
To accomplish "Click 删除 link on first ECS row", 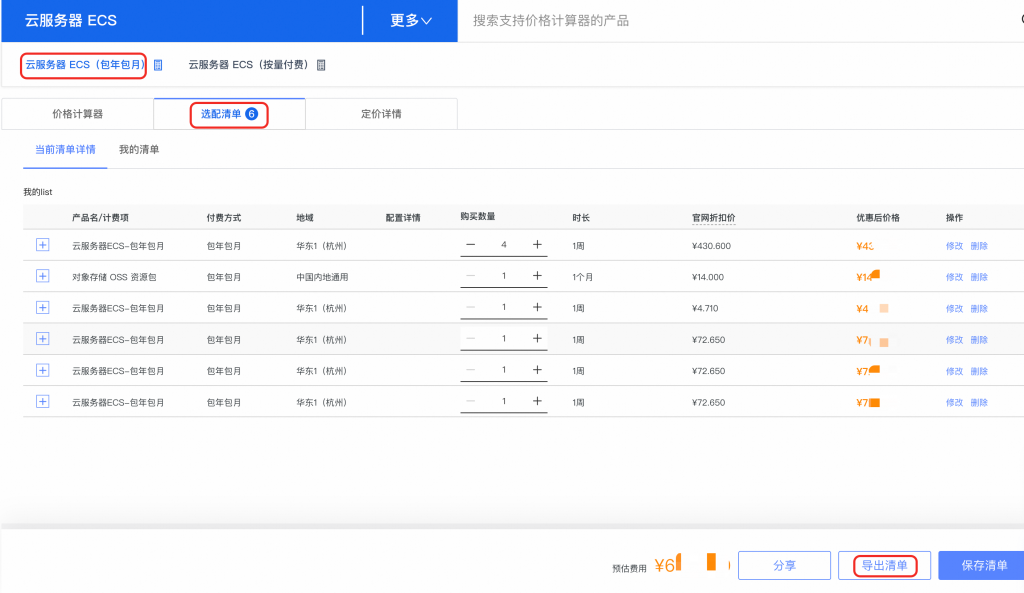I will click(979, 246).
